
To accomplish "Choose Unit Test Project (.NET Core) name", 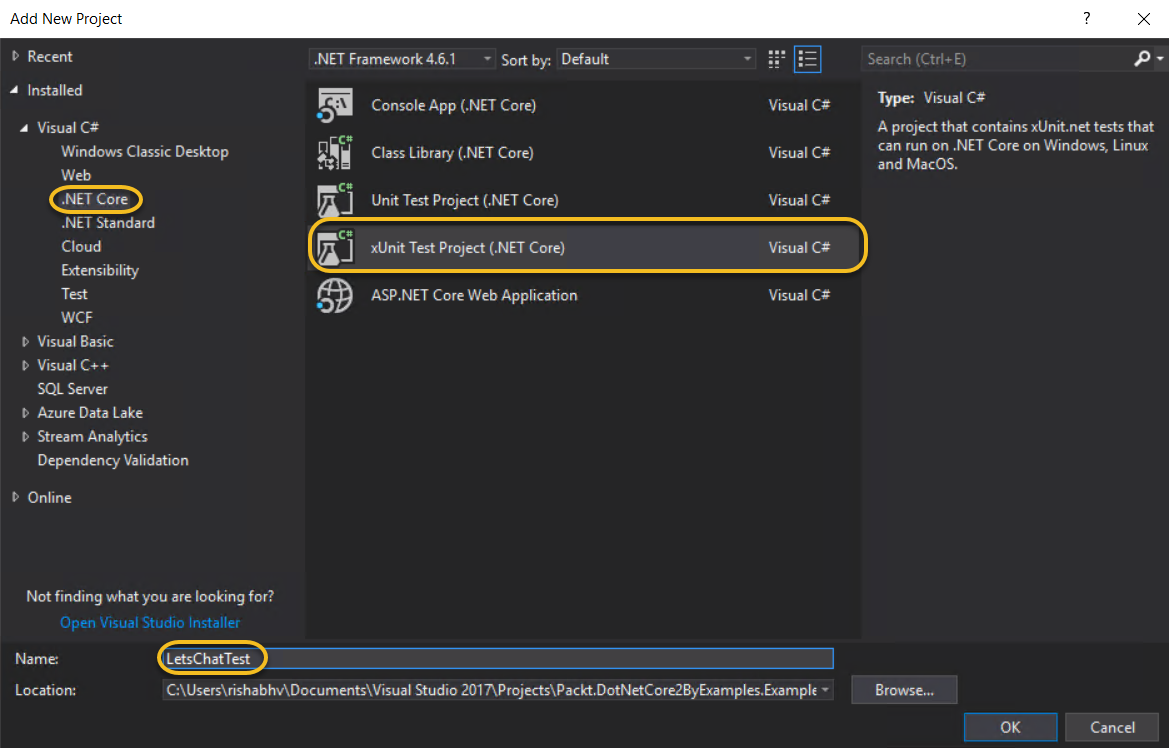I will (464, 201).
